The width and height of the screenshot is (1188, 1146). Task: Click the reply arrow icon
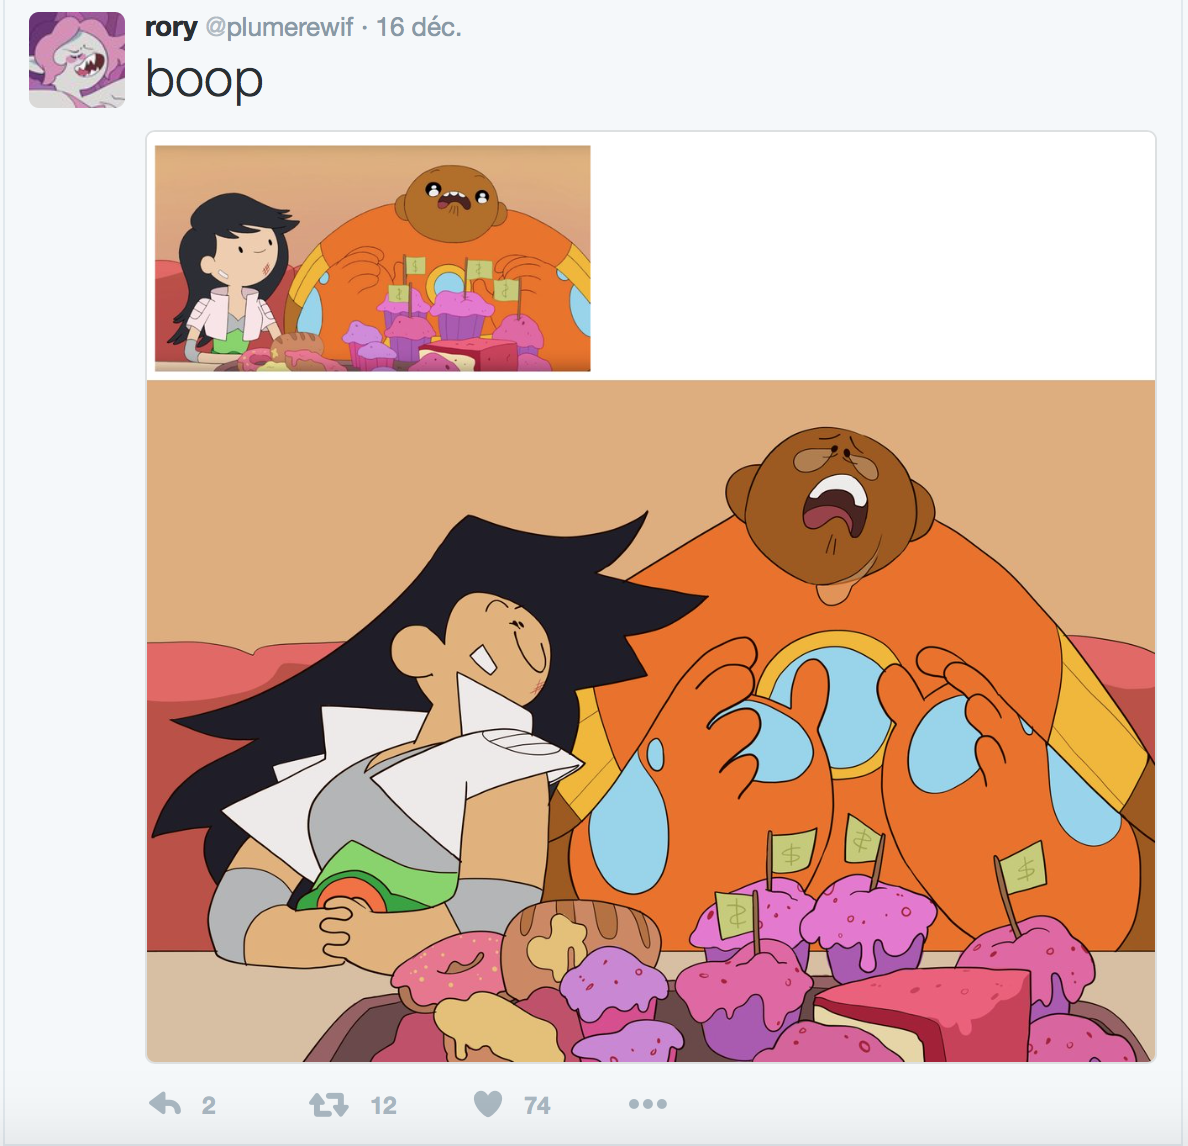click(165, 1104)
